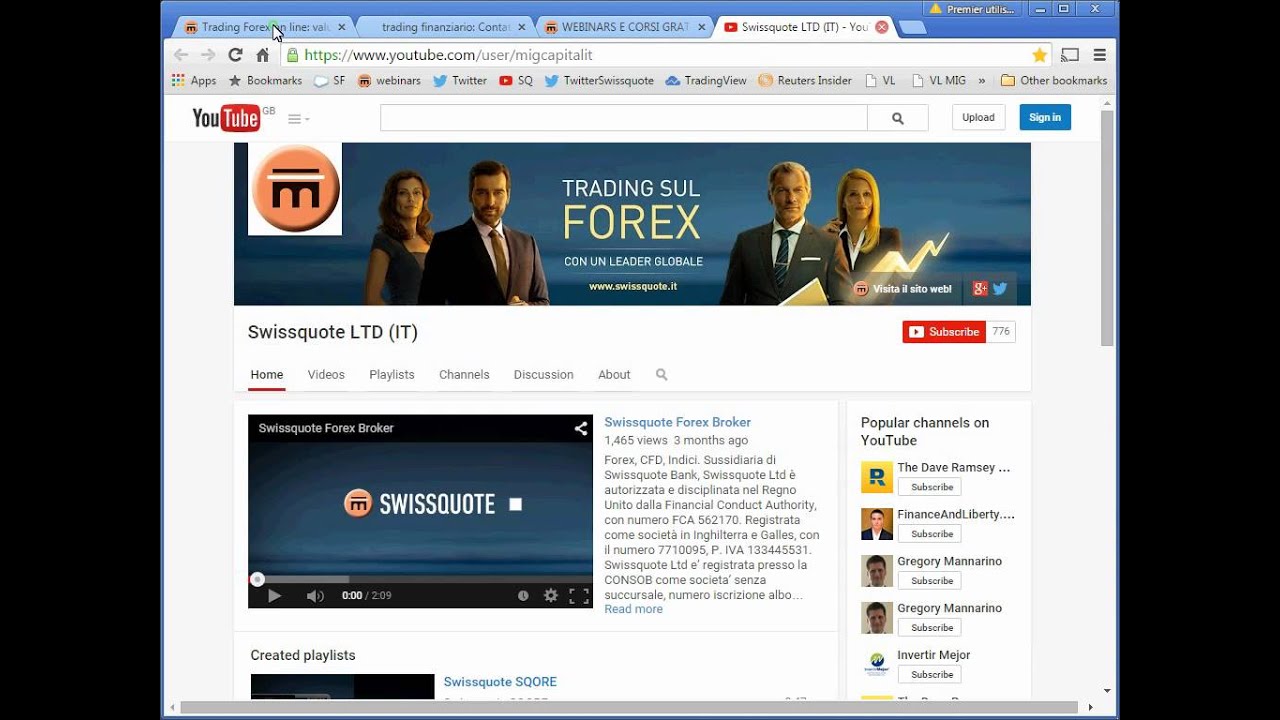This screenshot has height=720, width=1280.
Task: Expand the YouTube guide menu
Action: pos(298,119)
